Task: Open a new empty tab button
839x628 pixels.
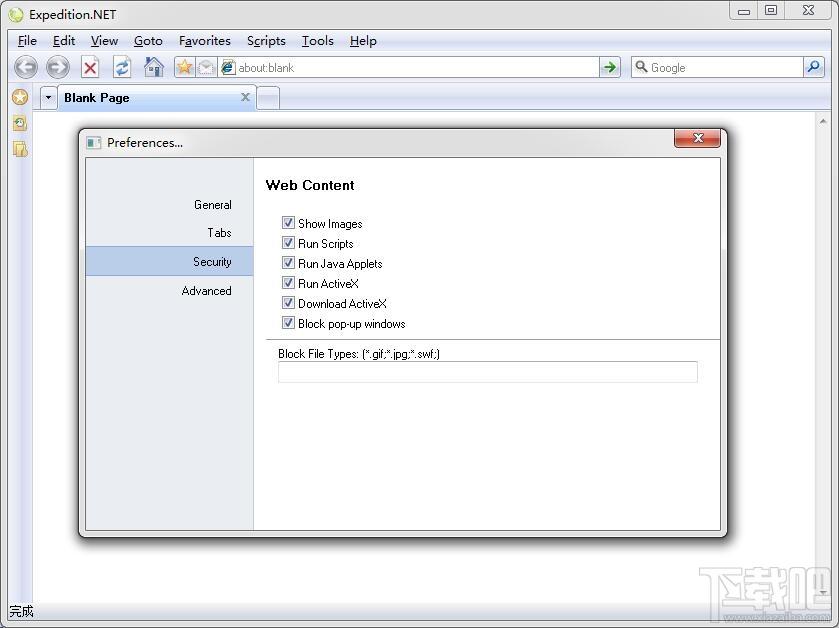Action: (x=268, y=98)
